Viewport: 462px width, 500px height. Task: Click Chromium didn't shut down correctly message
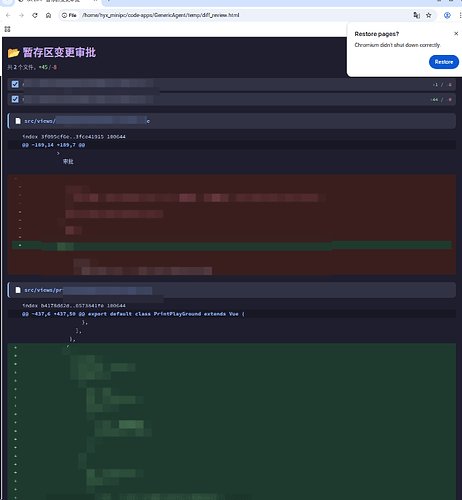[x=398, y=45]
